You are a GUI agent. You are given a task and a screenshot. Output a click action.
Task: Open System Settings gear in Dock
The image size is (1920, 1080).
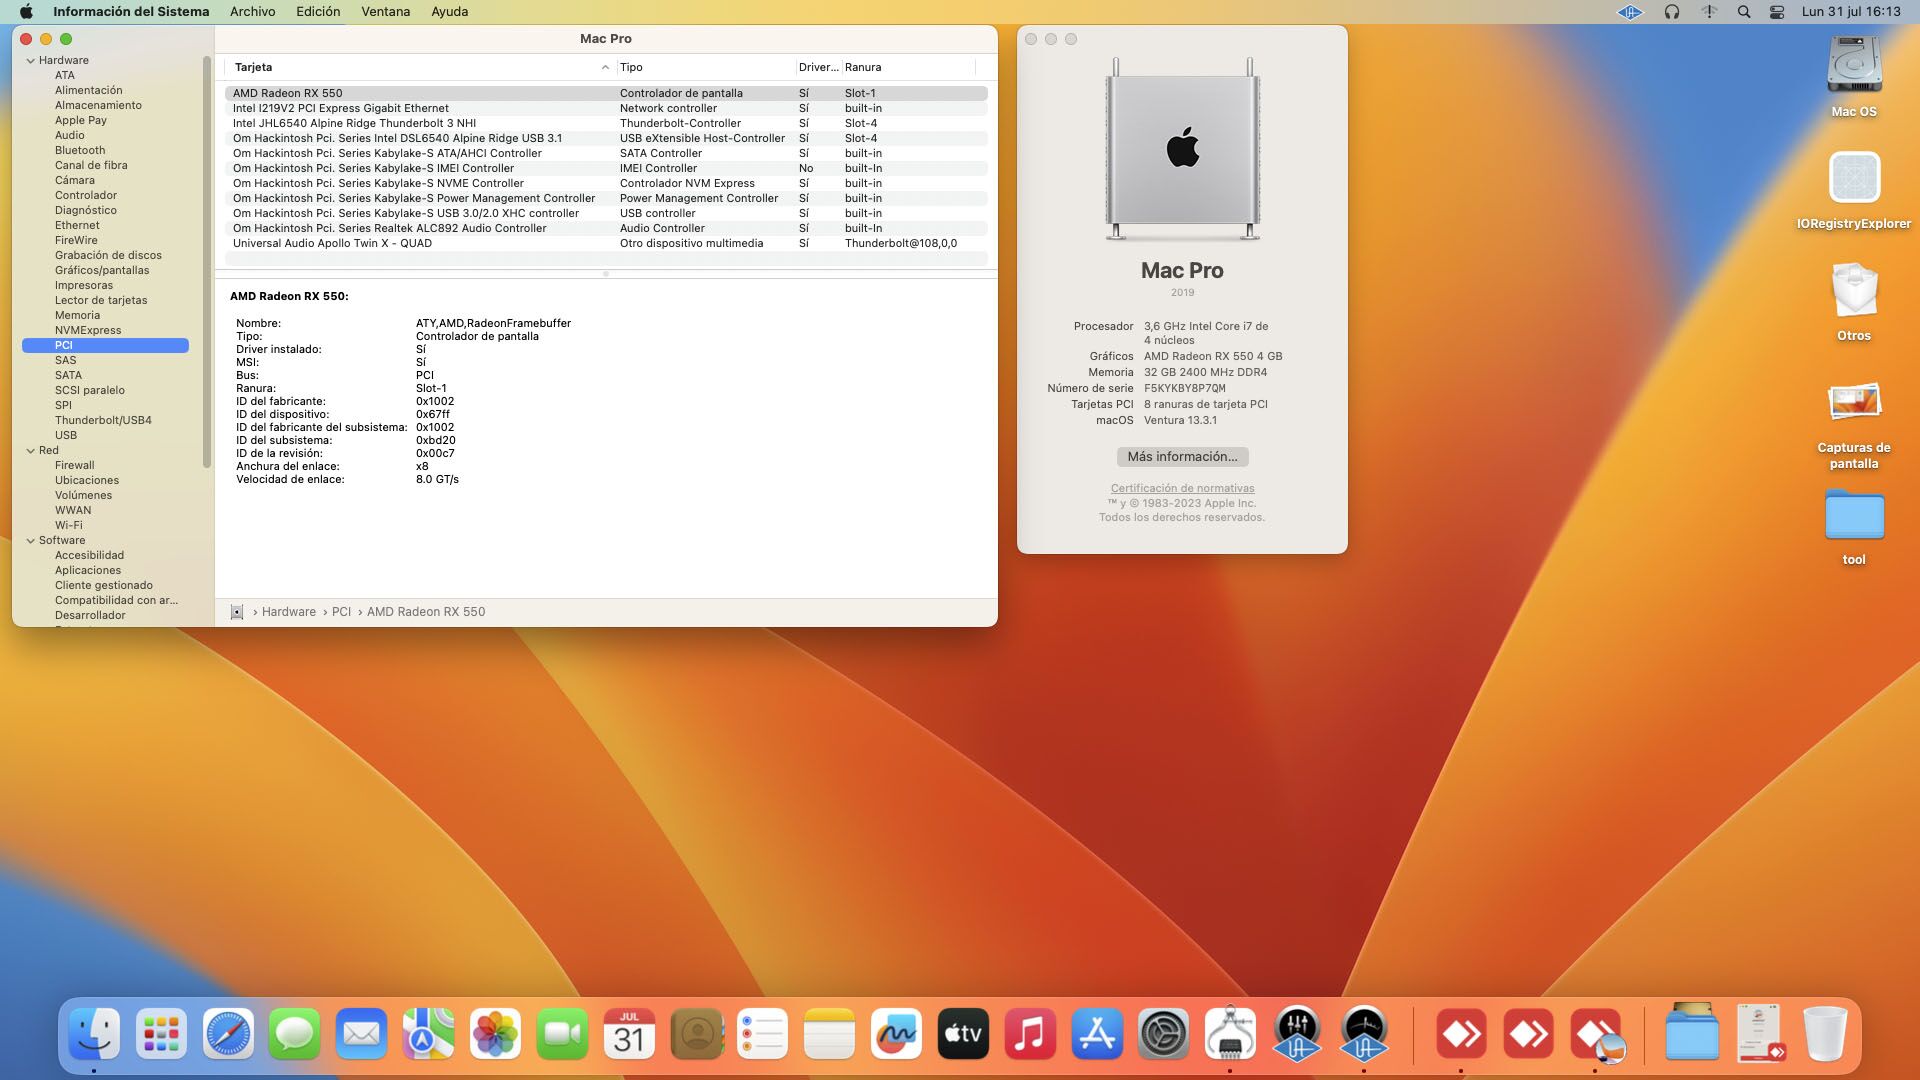point(1164,1034)
